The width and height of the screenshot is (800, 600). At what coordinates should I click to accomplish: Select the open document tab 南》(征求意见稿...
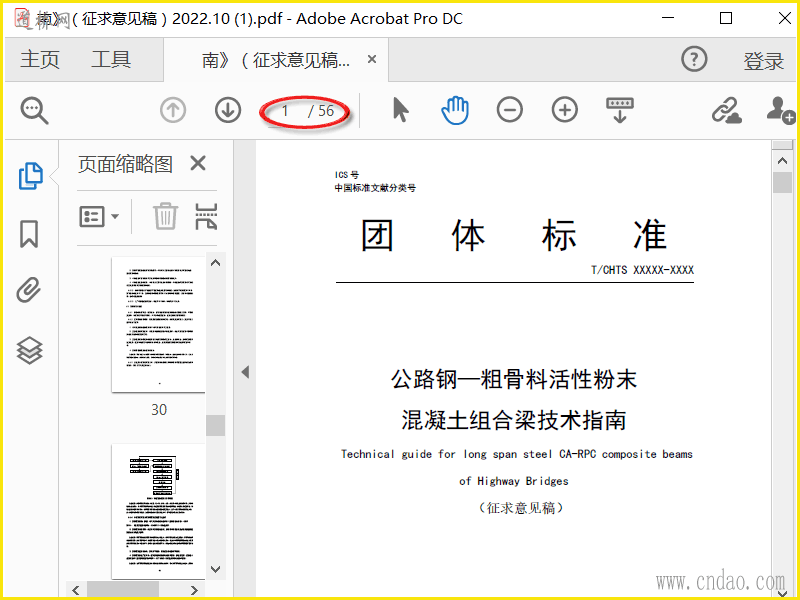click(276, 60)
